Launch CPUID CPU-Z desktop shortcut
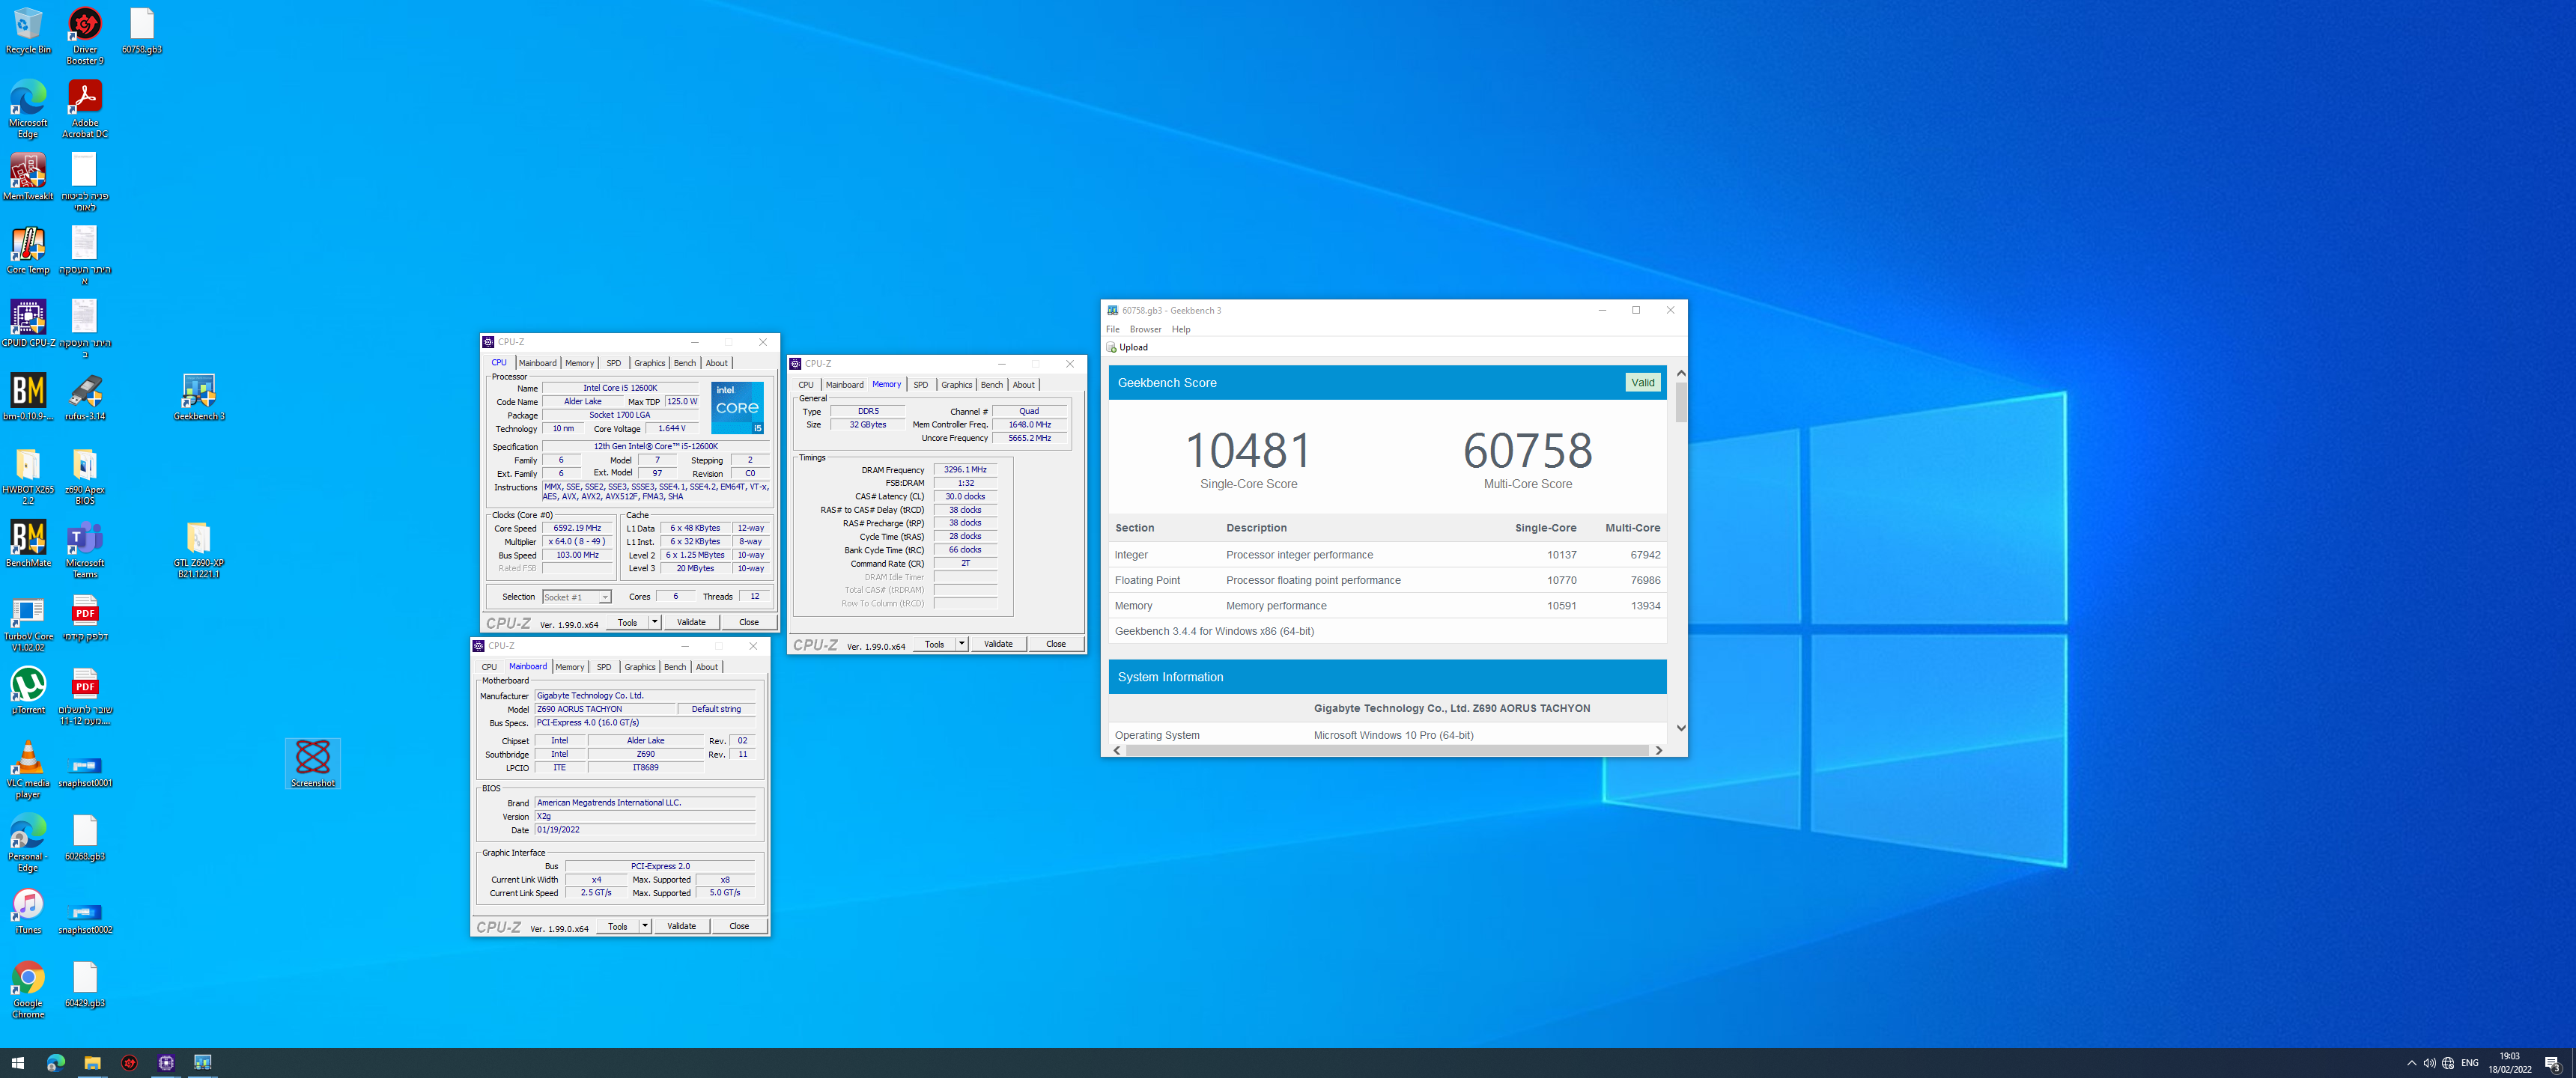2576x1078 pixels. click(28, 323)
